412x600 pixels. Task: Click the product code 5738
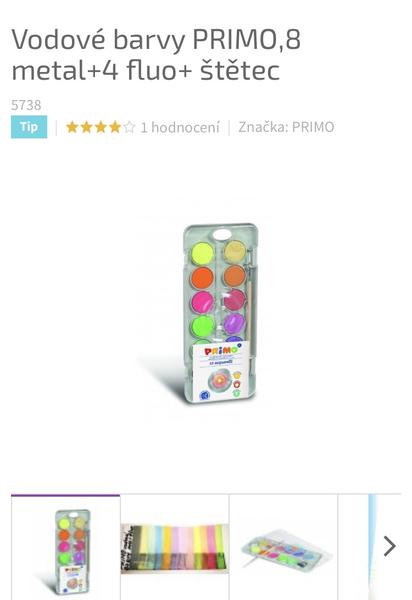click(26, 105)
